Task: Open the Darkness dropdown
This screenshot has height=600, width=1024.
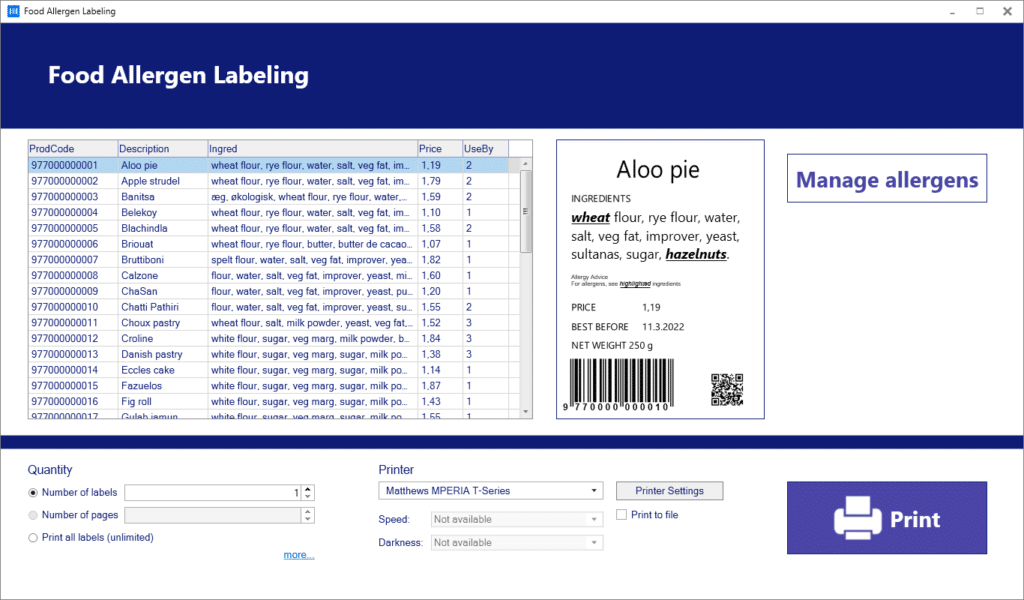Action: click(517, 543)
